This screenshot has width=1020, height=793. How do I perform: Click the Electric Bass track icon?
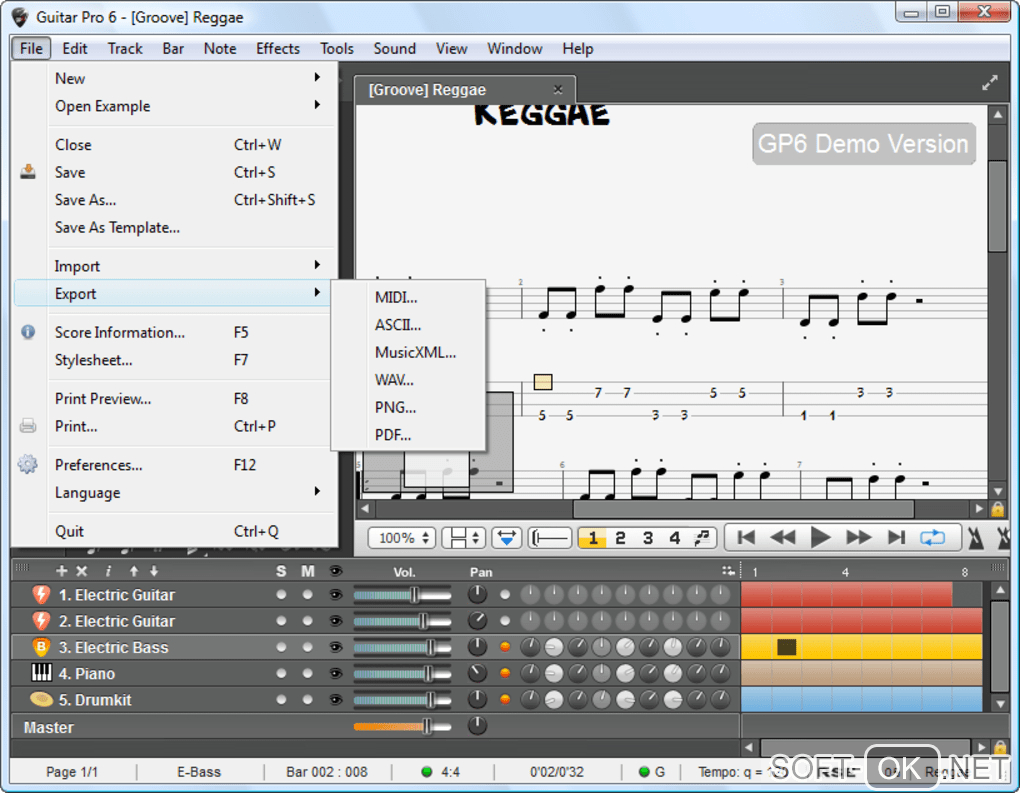pos(42,647)
